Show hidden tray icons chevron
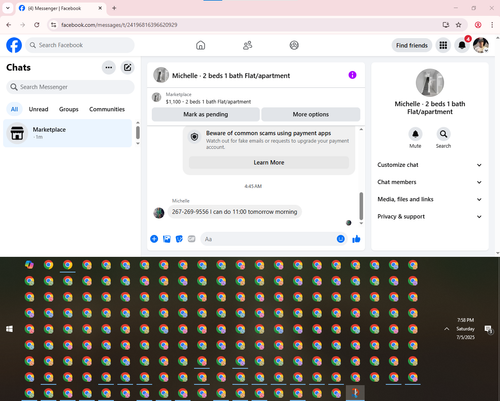 [447, 329]
